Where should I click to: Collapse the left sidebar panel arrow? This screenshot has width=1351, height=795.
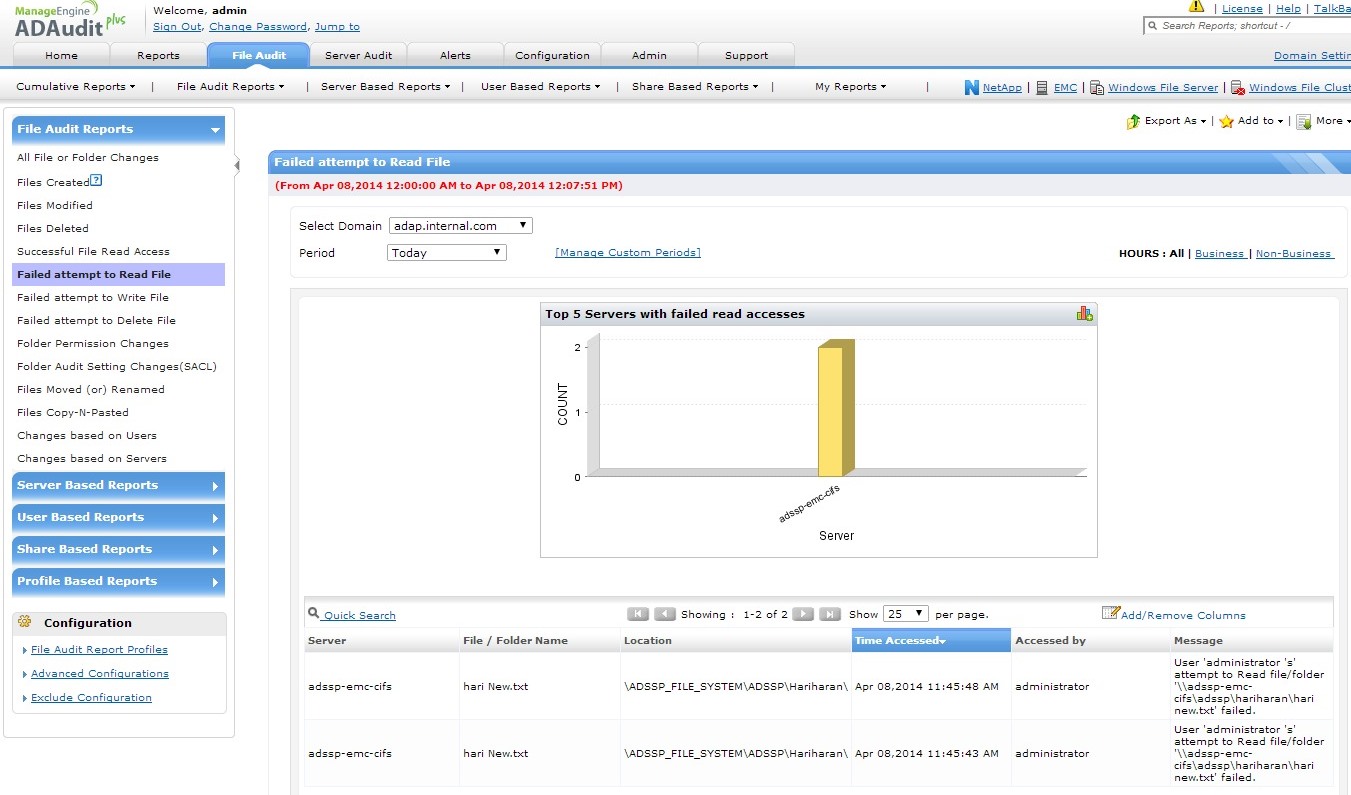click(237, 165)
